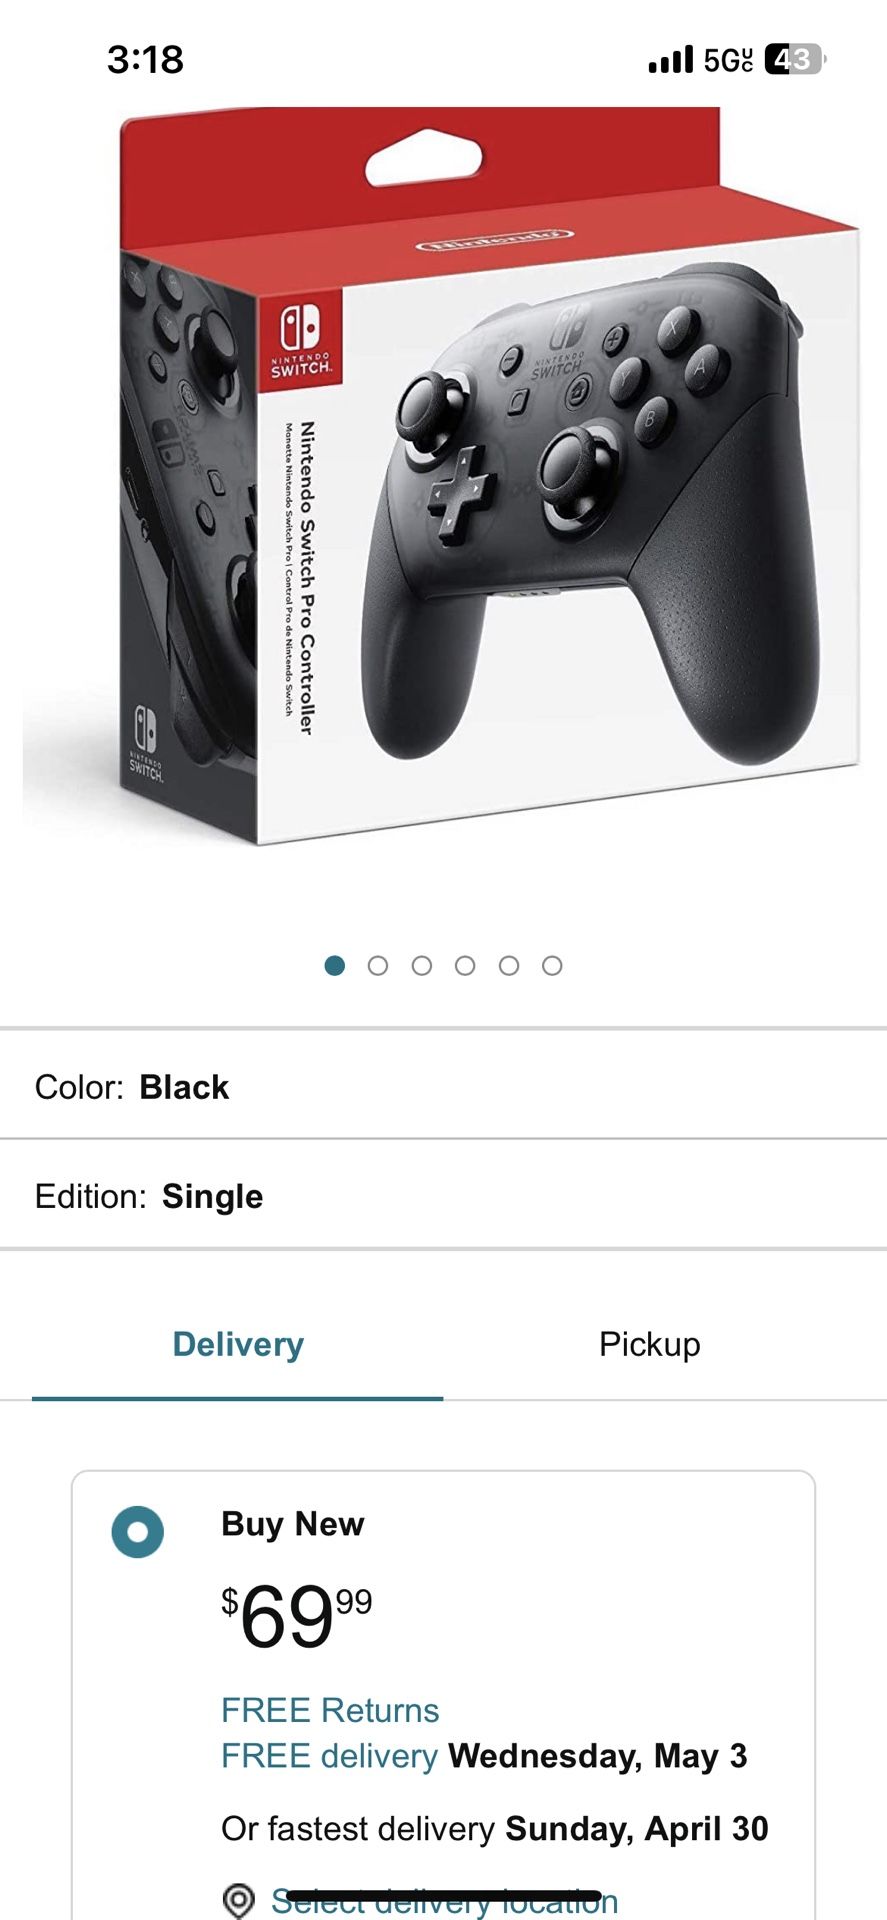Image resolution: width=887 pixels, height=1920 pixels.
Task: Switch to the Pickup tab
Action: click(x=650, y=1344)
